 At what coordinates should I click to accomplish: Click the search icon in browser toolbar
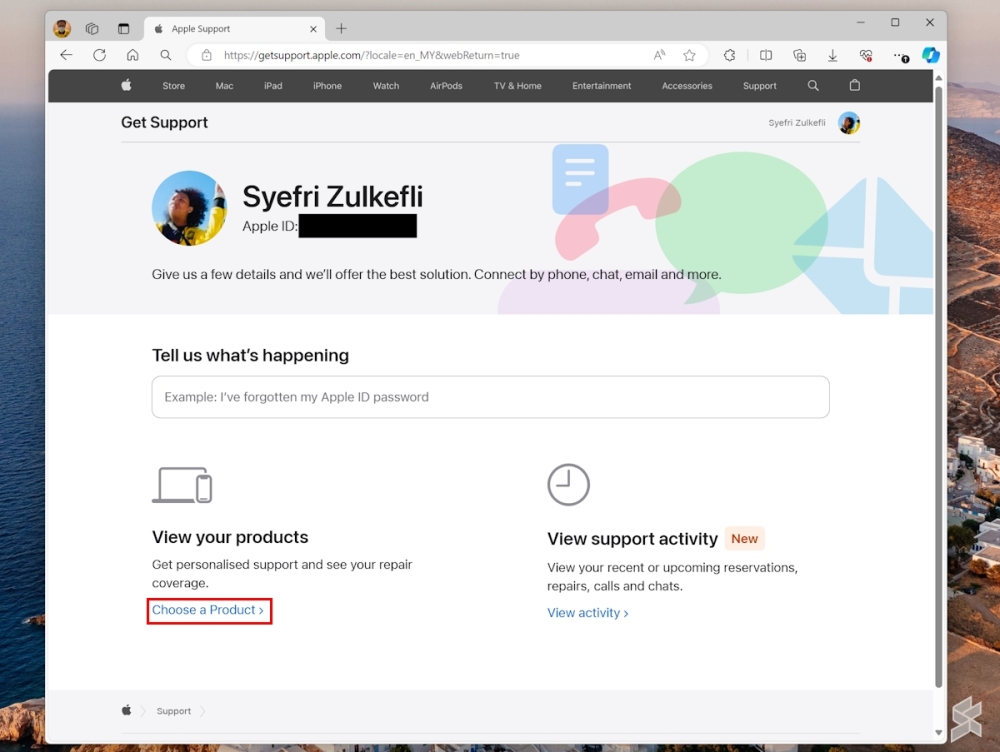(166, 55)
